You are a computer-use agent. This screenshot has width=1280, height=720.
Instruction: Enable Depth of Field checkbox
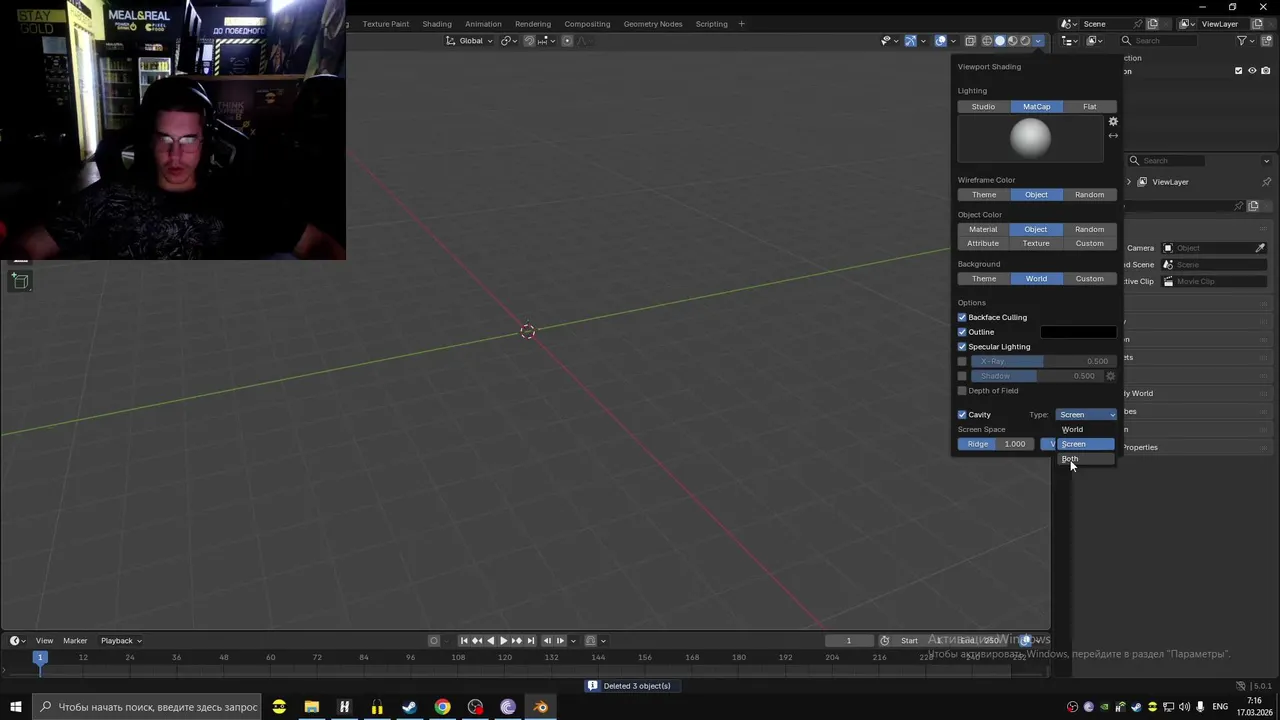tap(962, 391)
